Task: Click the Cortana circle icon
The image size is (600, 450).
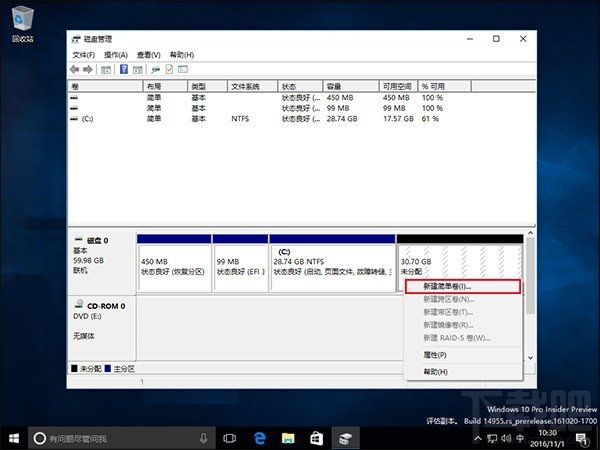Action: coord(39,439)
